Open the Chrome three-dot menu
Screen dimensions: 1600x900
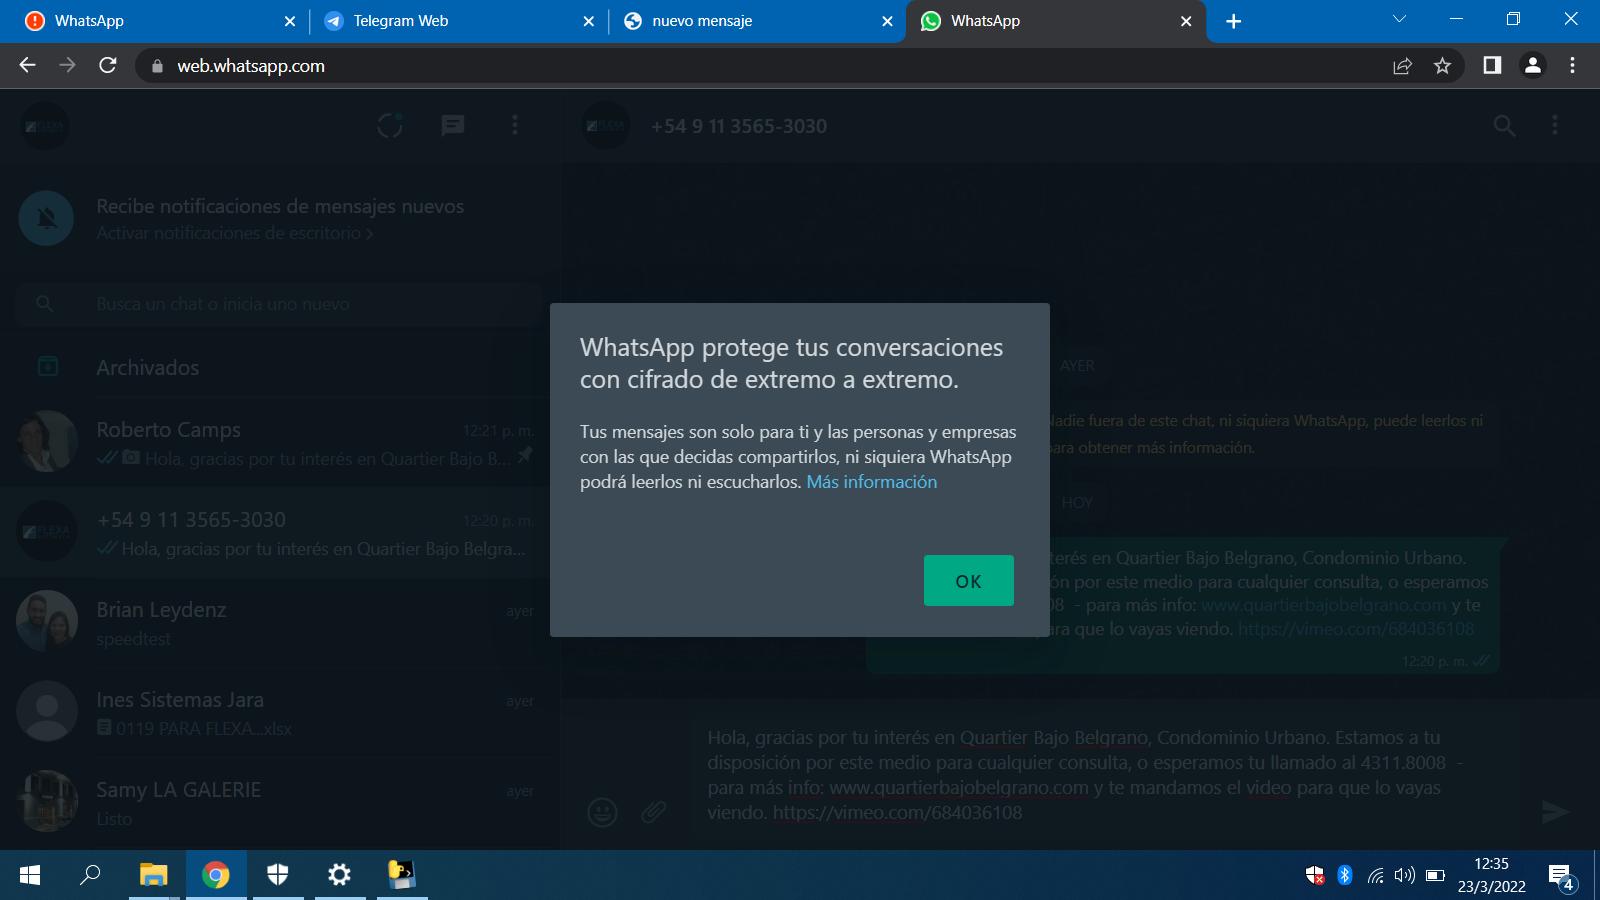point(1573,65)
